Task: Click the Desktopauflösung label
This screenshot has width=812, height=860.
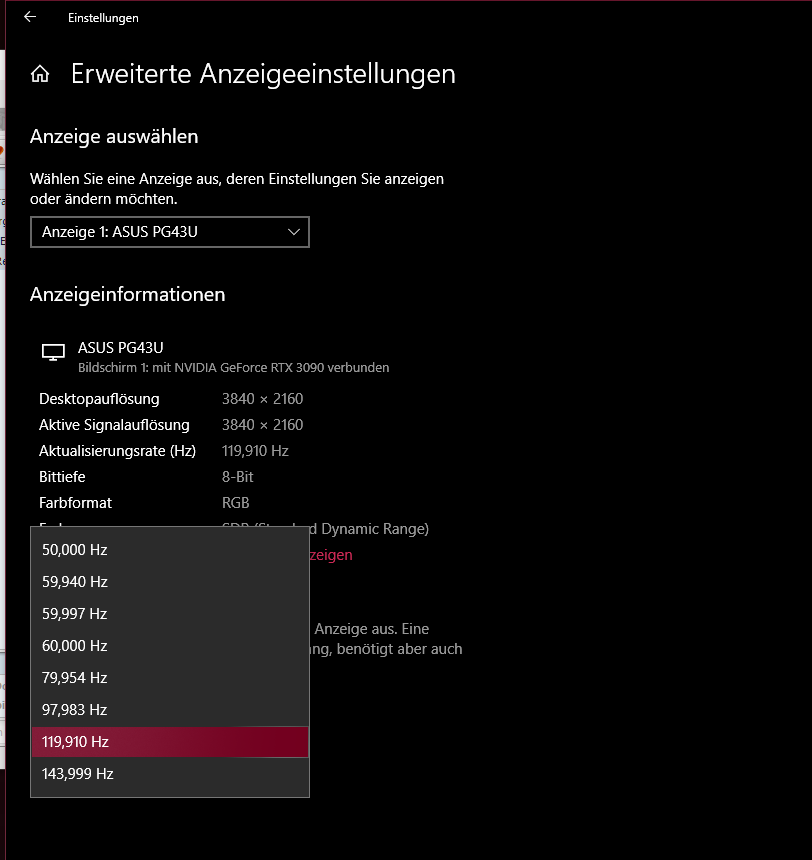Action: pos(99,399)
